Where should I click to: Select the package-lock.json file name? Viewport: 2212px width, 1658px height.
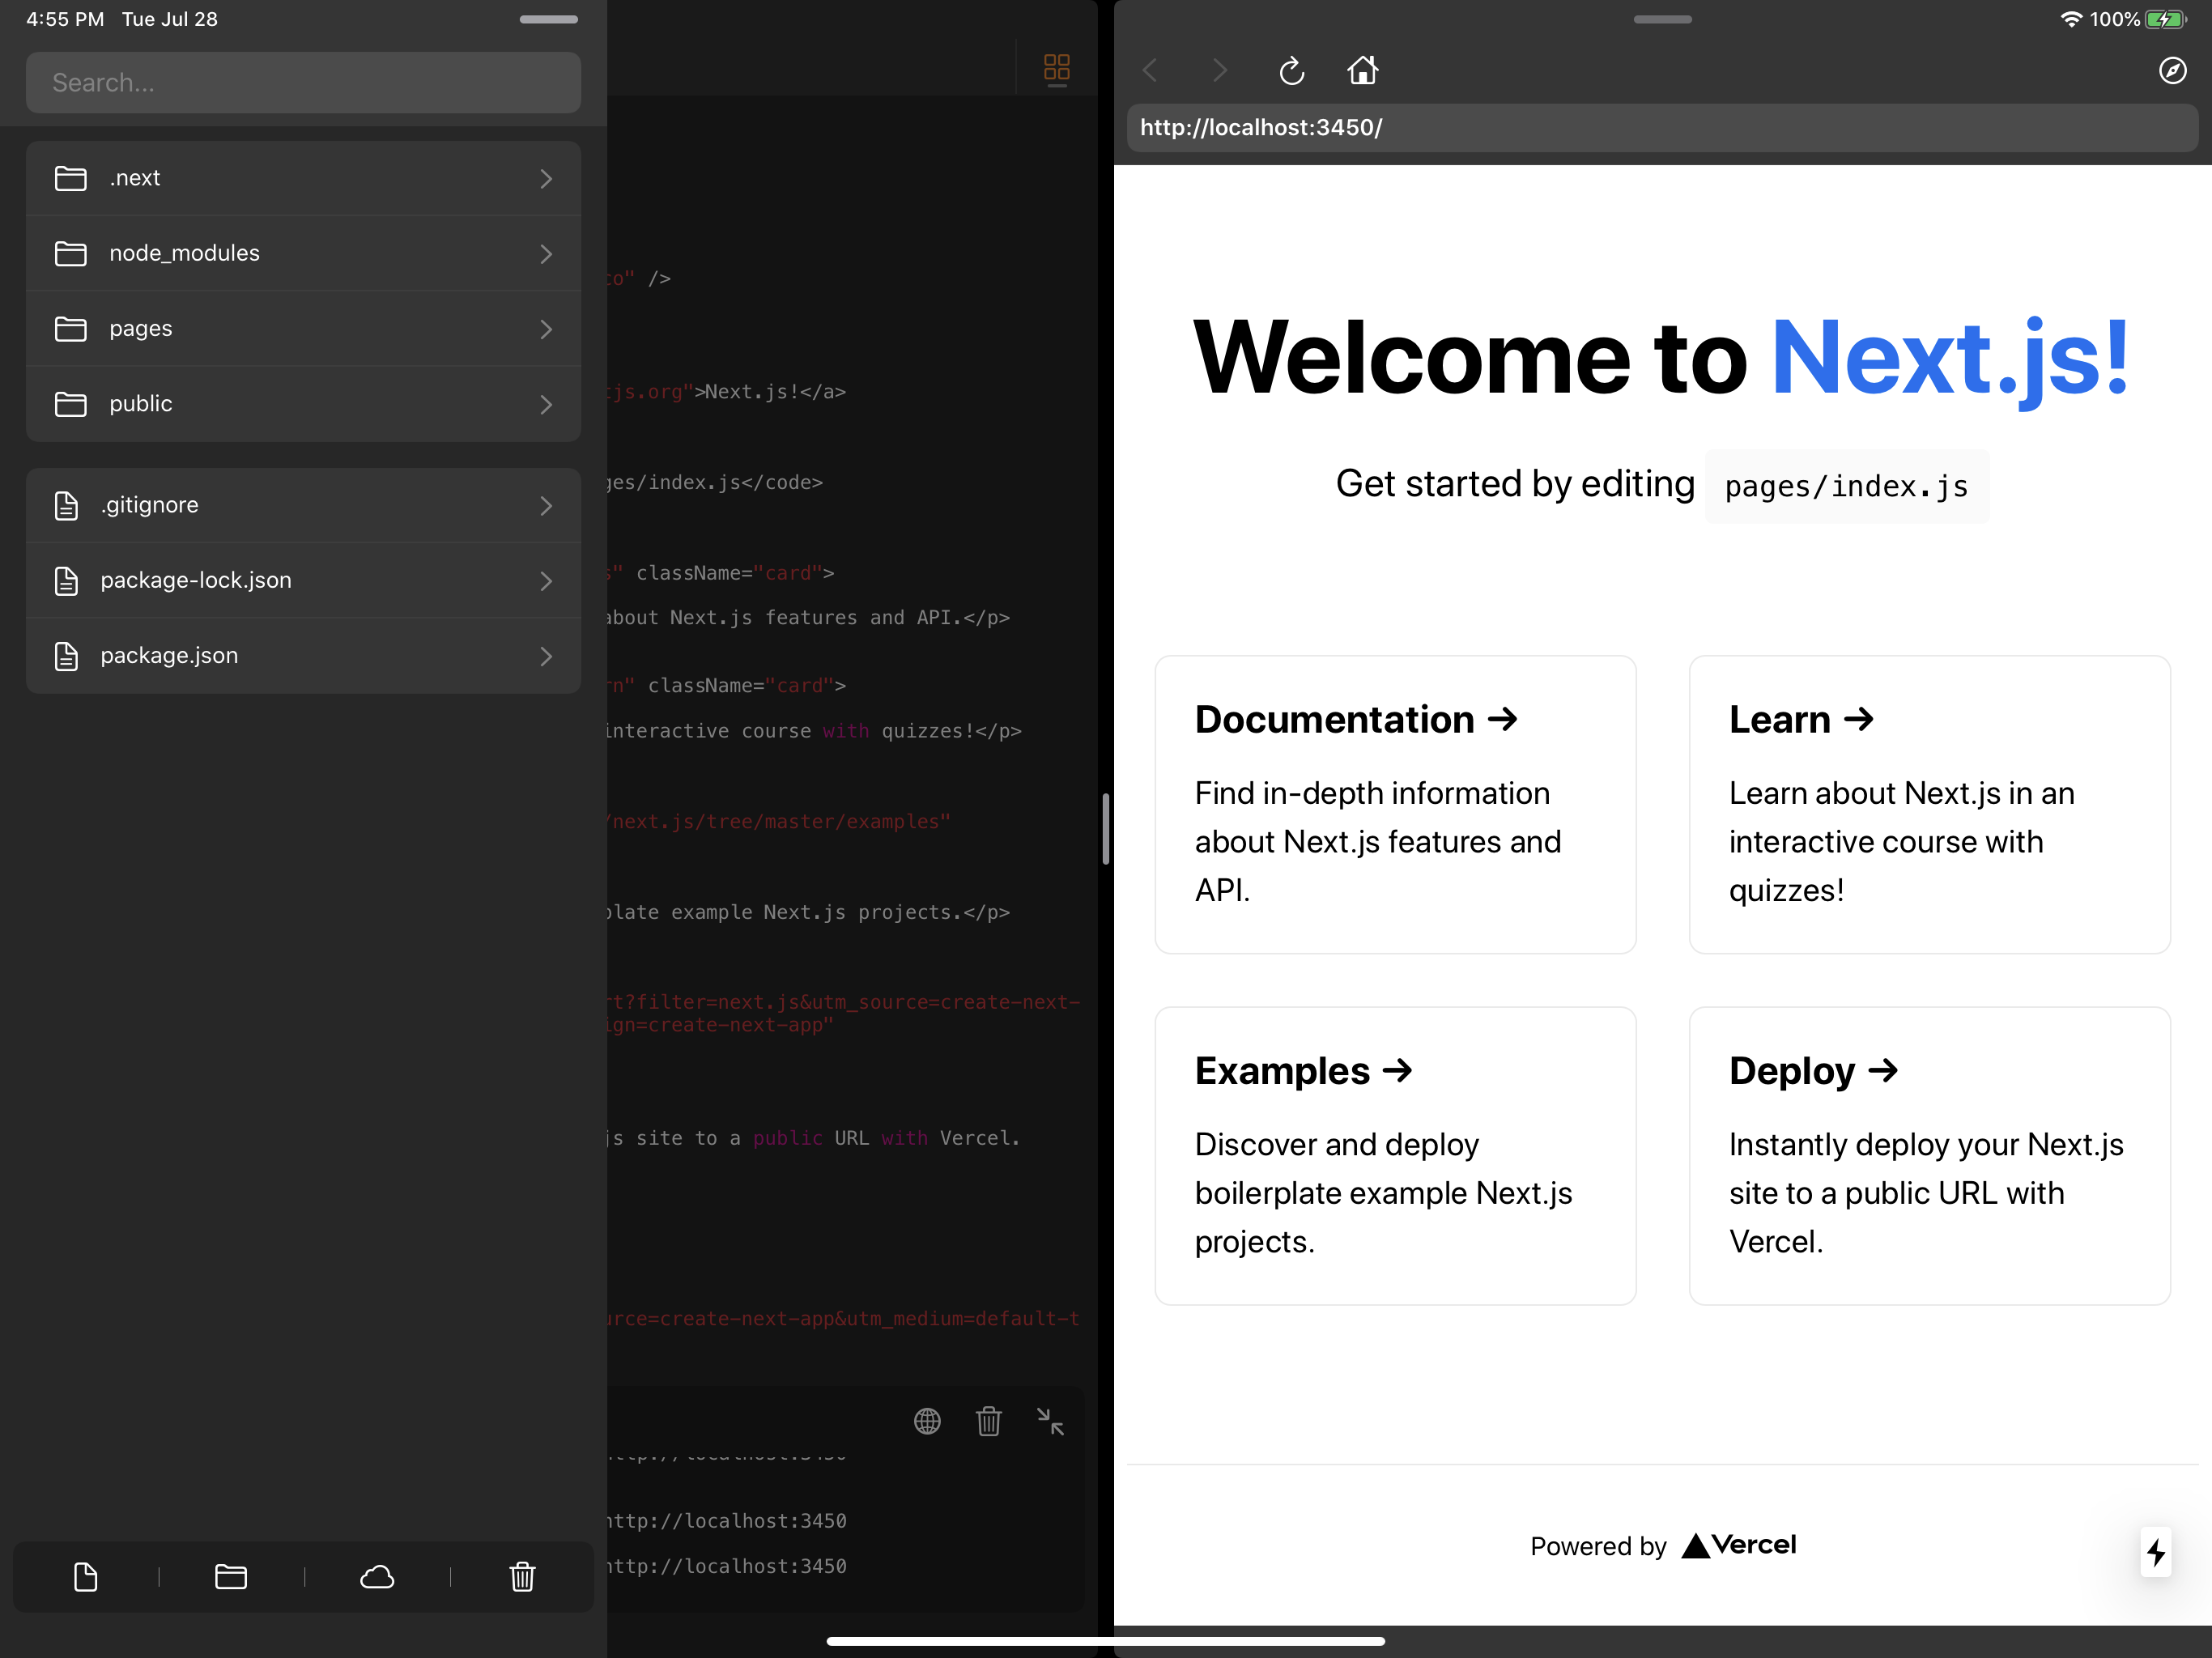[x=196, y=581]
